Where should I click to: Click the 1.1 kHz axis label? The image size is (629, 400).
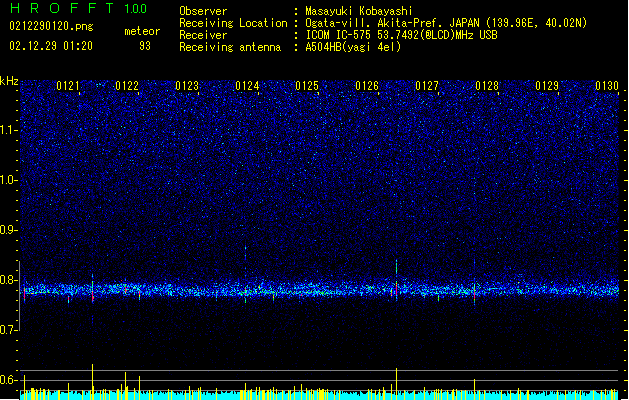click(x=9, y=130)
